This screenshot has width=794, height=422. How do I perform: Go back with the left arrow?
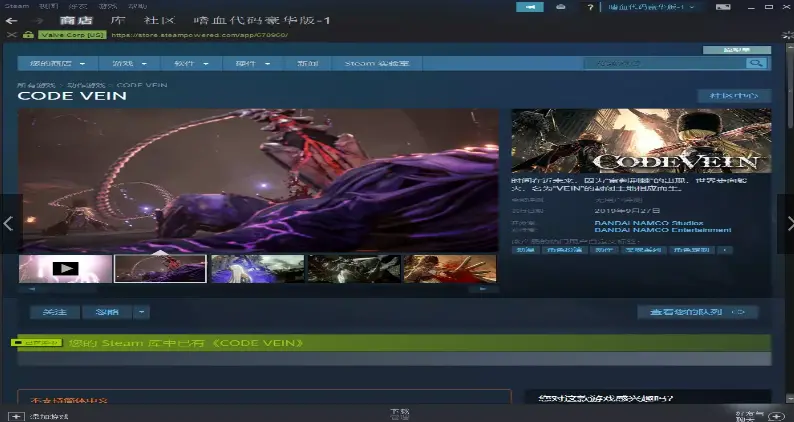(12, 21)
